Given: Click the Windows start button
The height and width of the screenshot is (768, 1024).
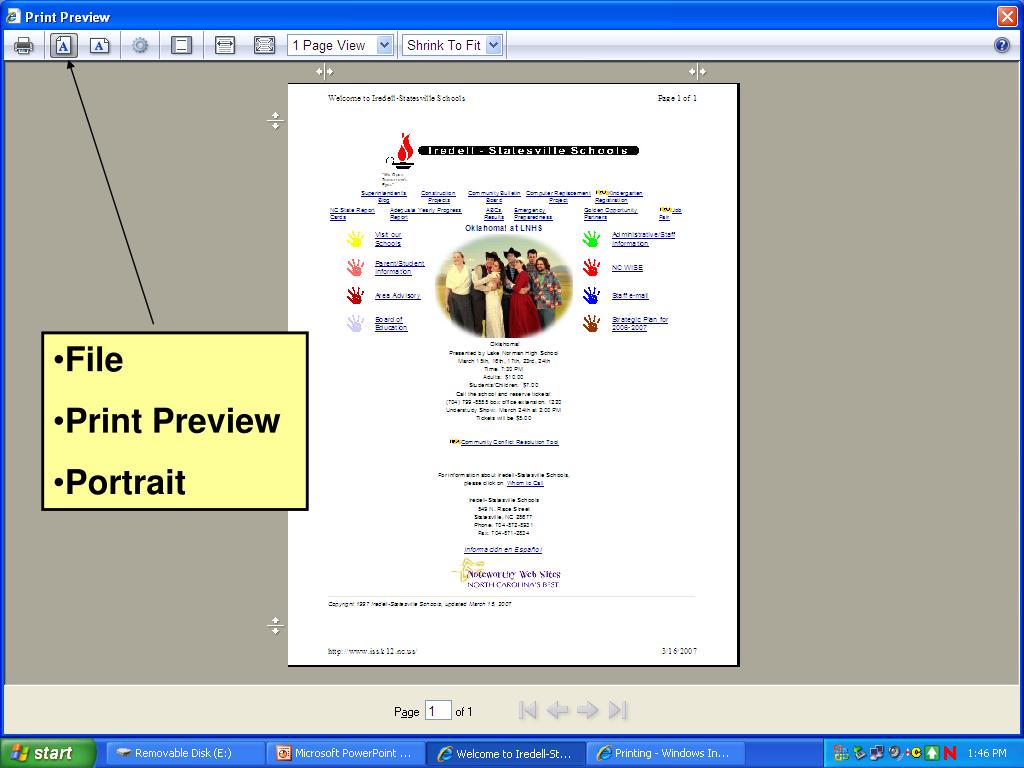Looking at the screenshot, I should point(48,753).
